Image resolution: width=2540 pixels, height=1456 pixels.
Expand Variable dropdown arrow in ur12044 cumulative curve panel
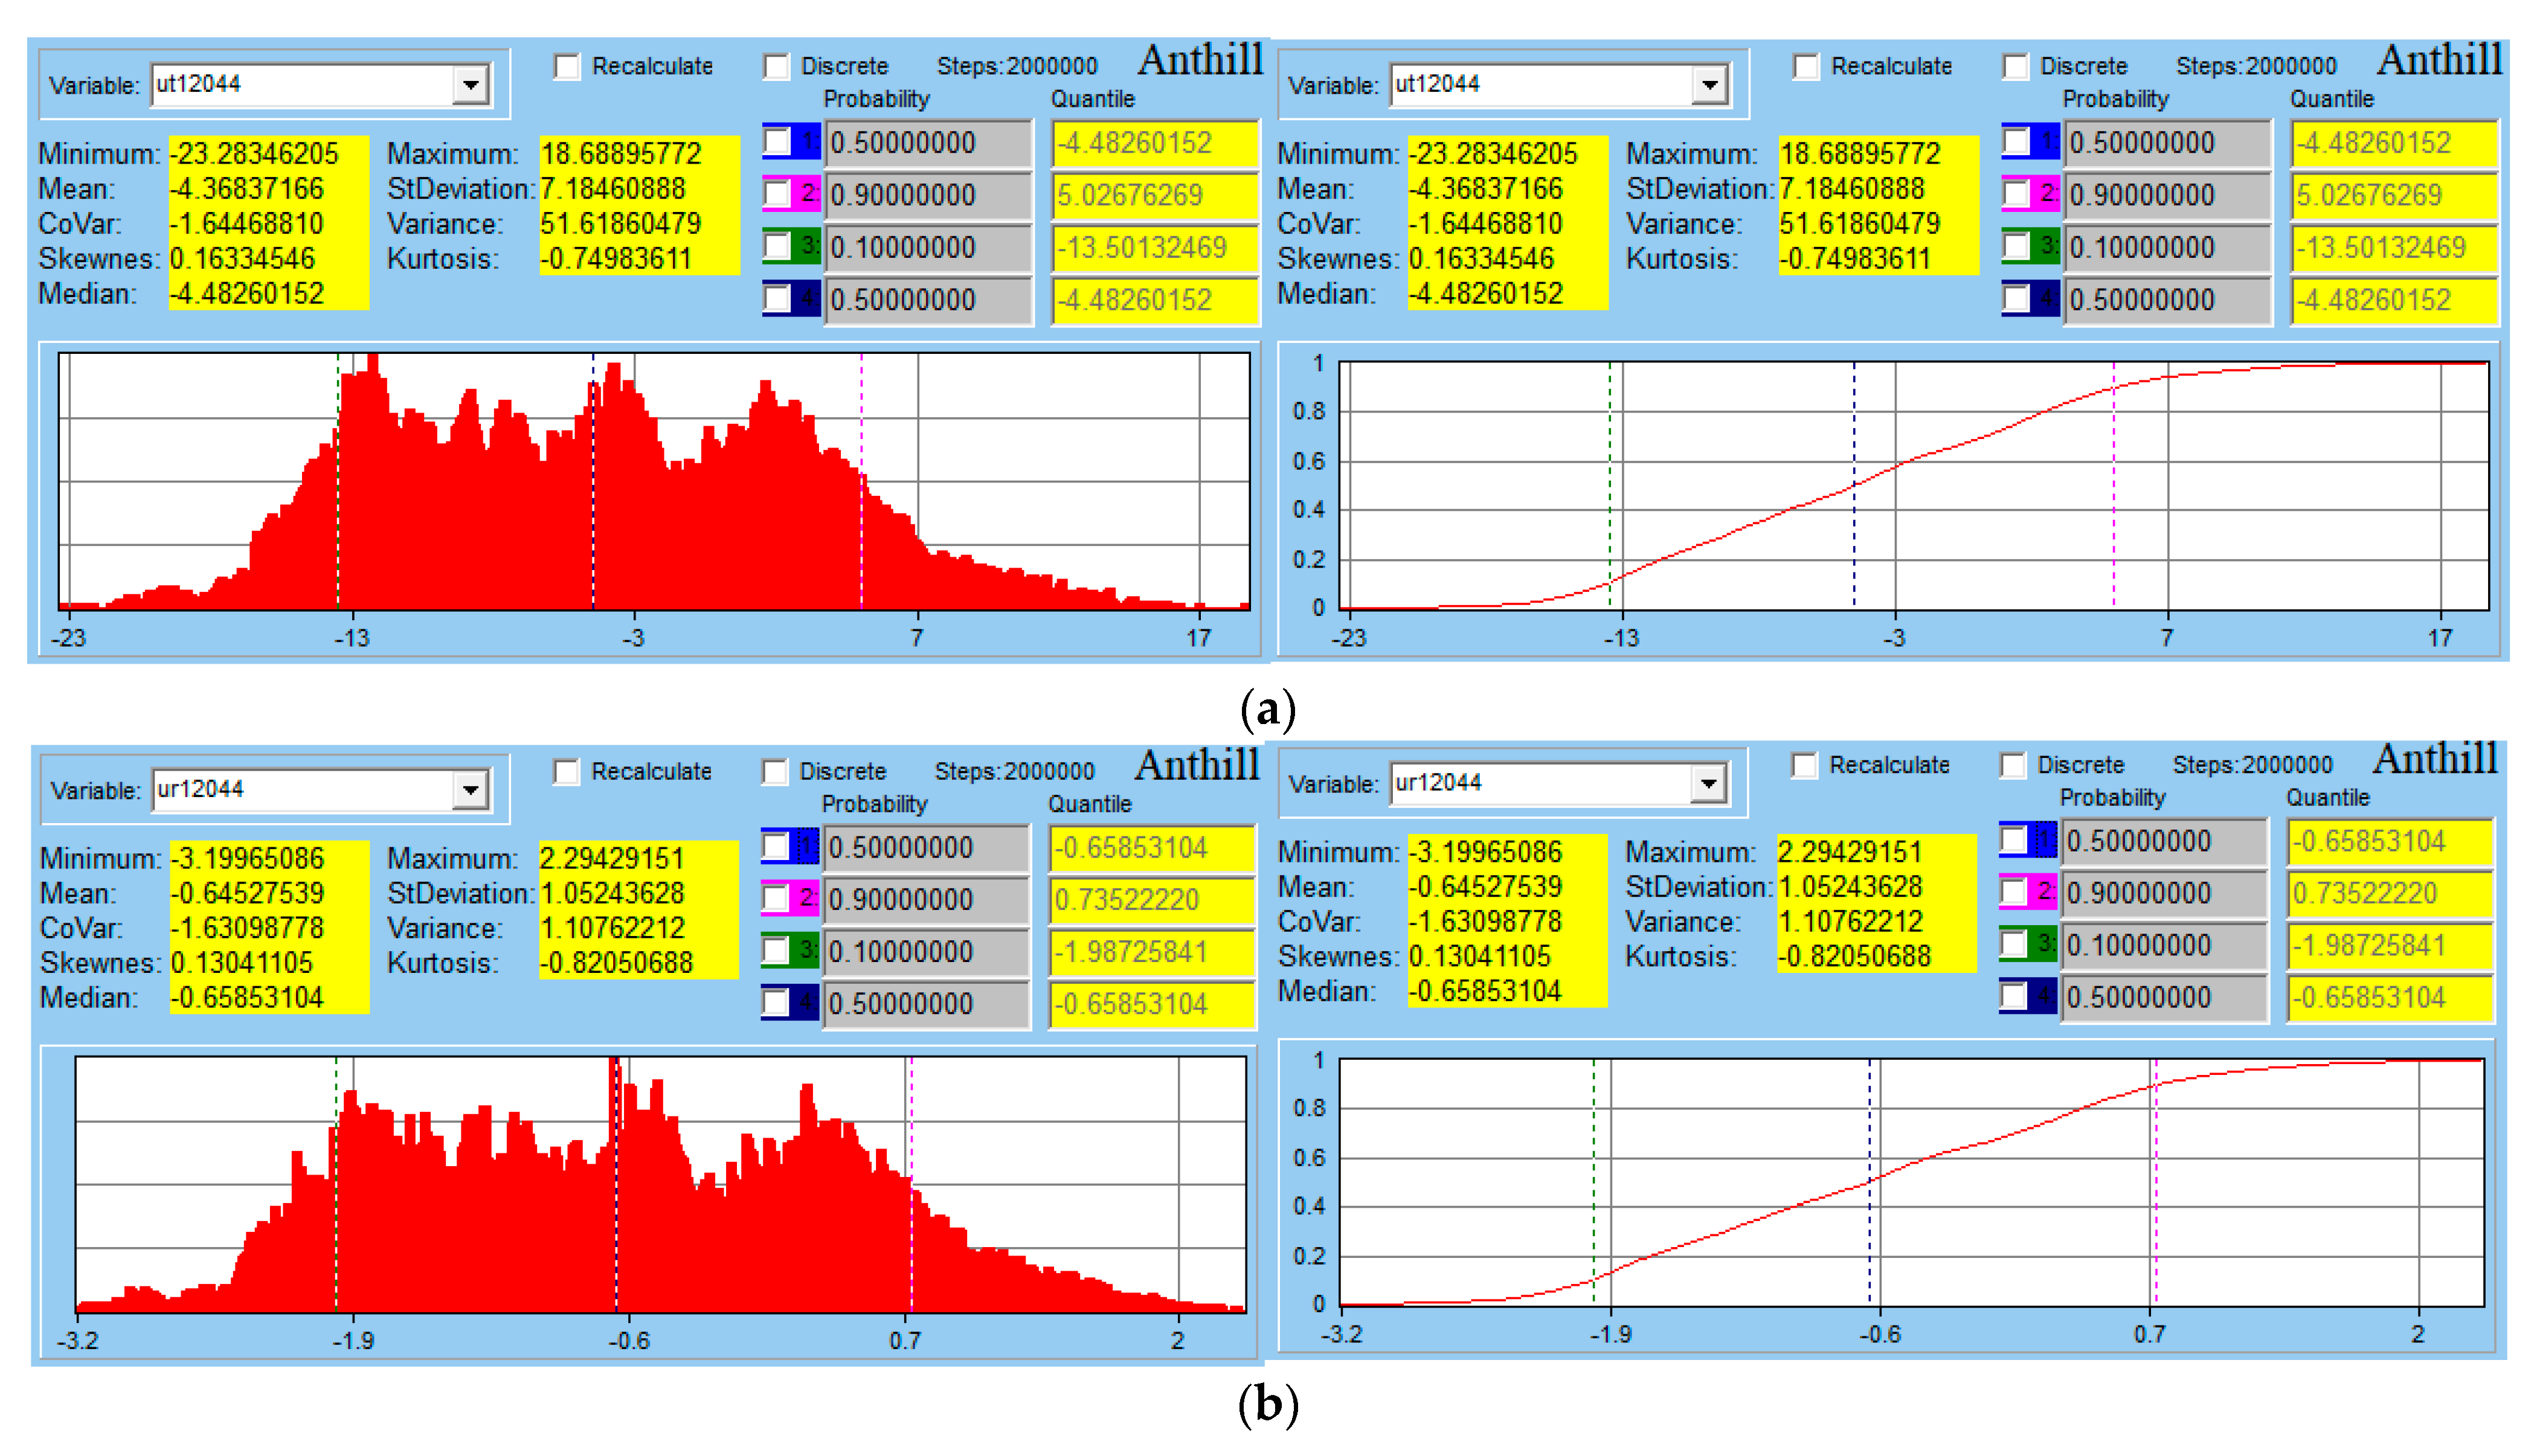(1708, 783)
